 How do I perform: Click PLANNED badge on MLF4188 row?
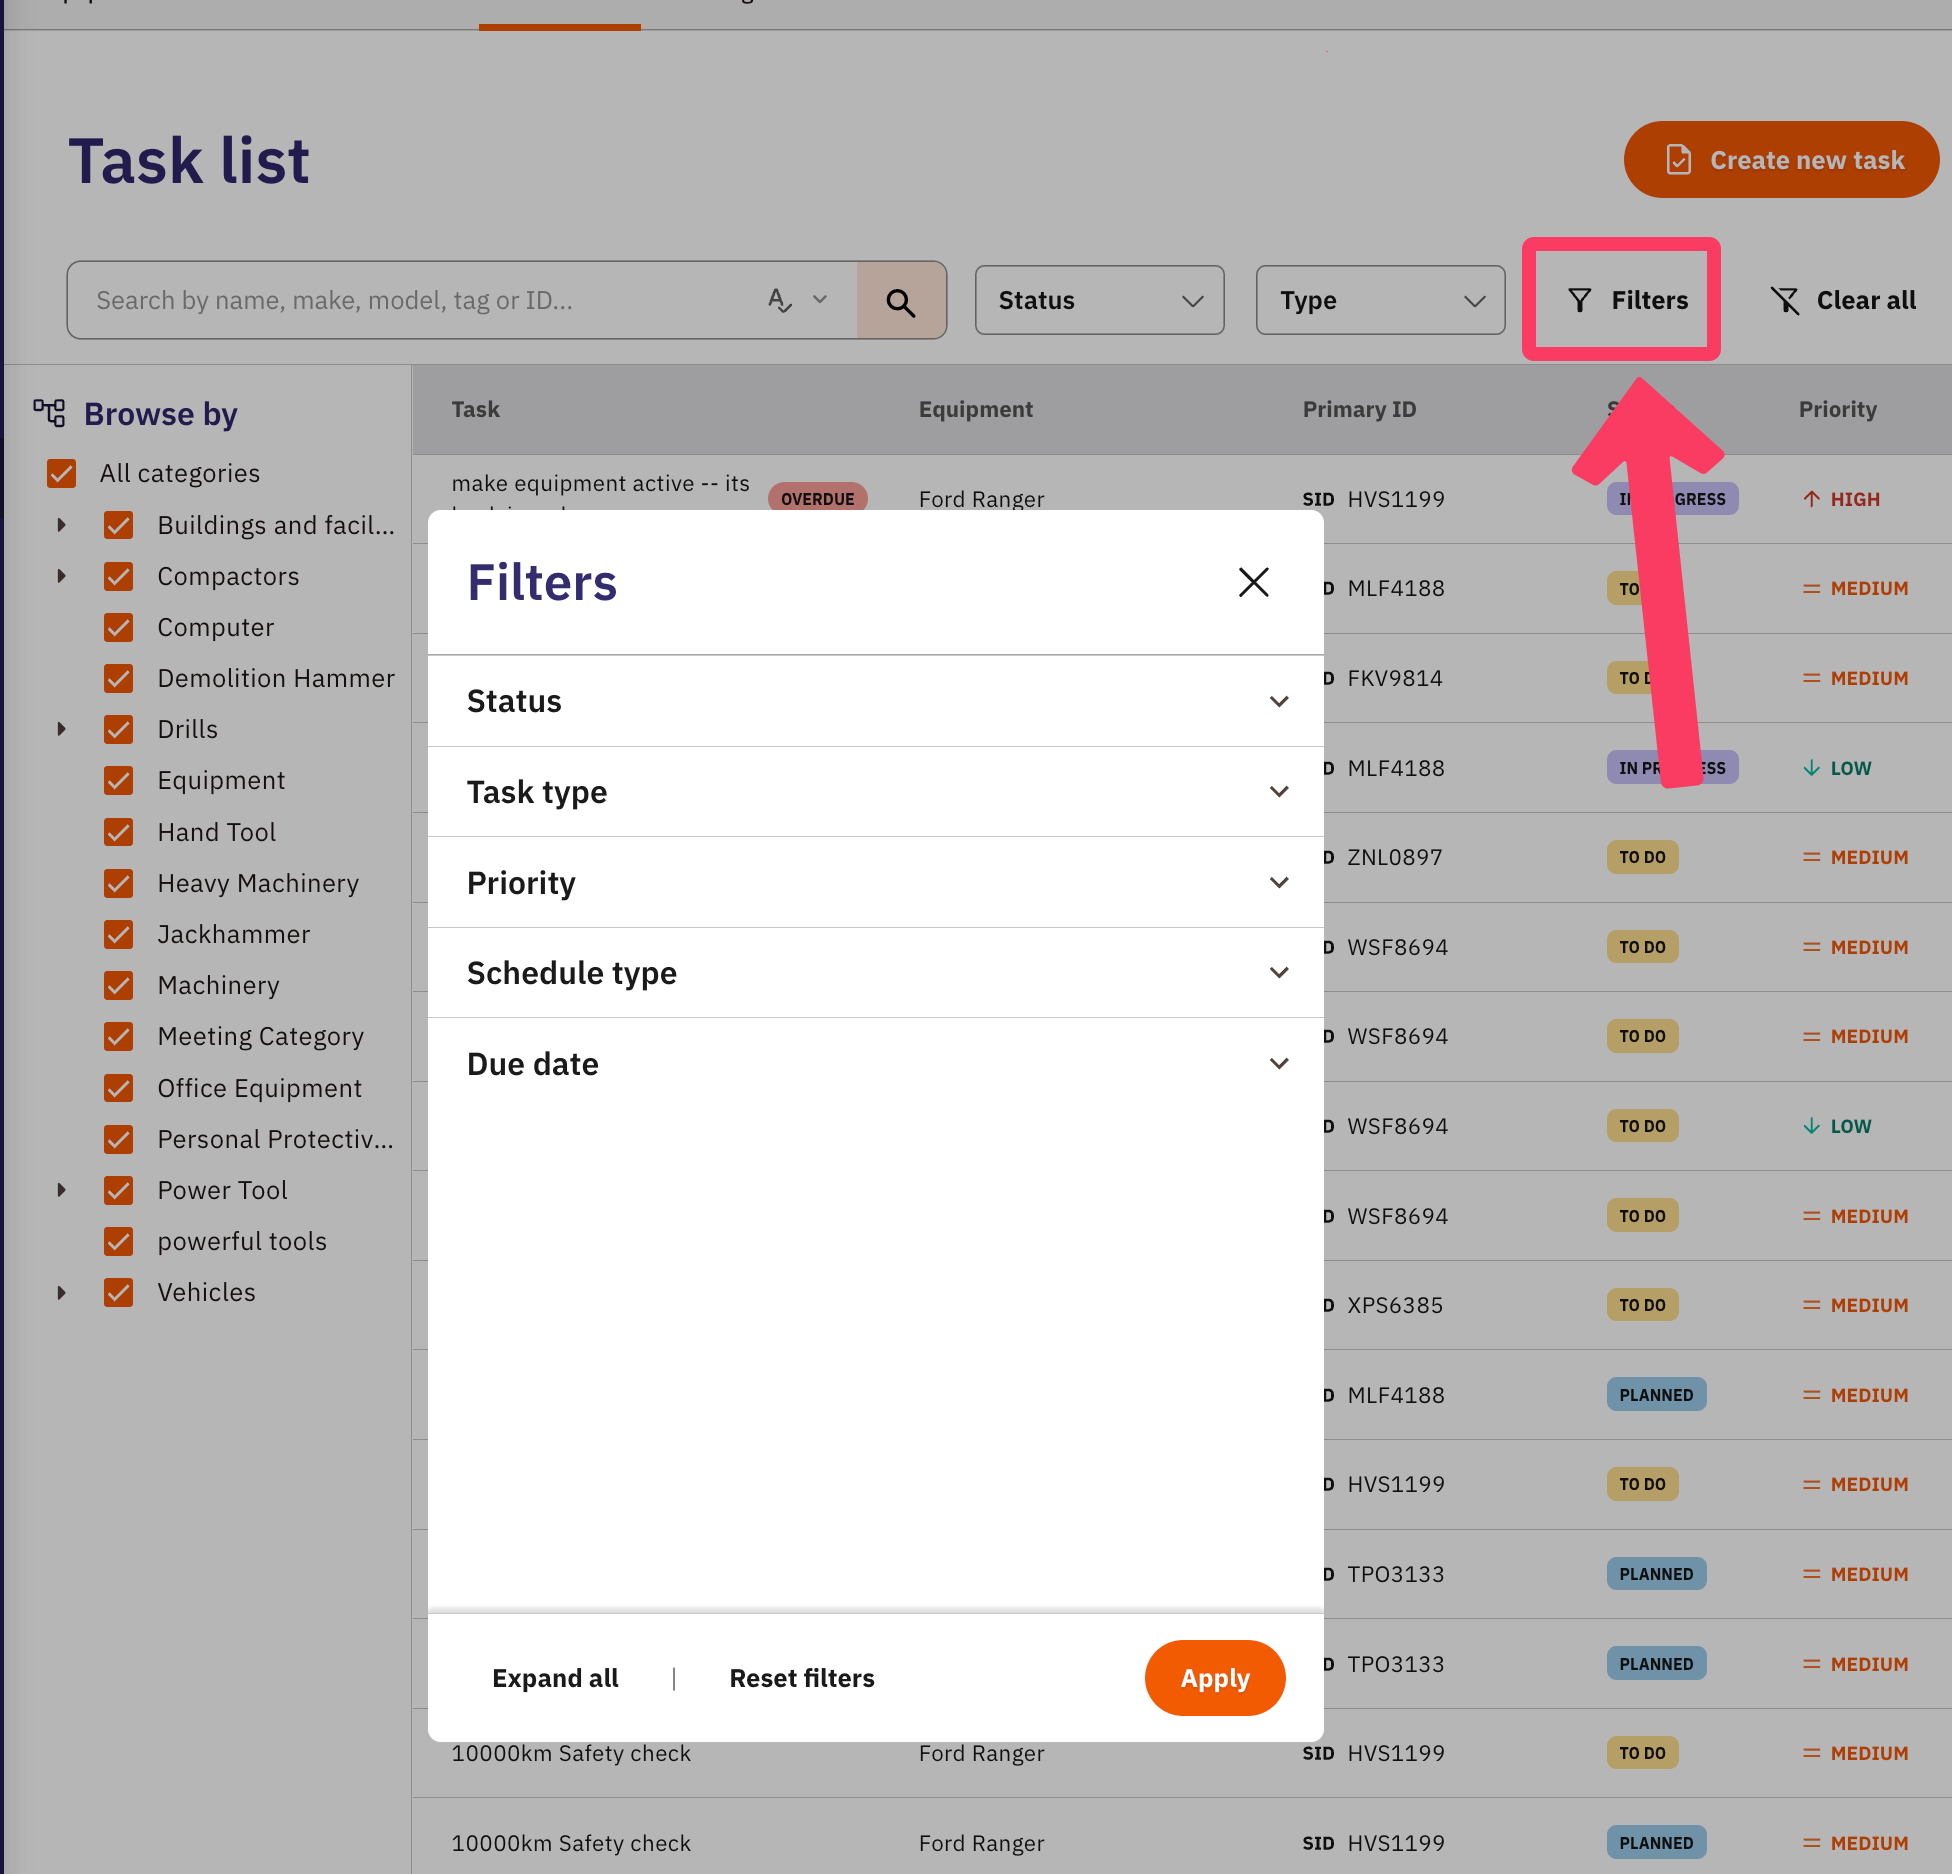(1656, 1395)
